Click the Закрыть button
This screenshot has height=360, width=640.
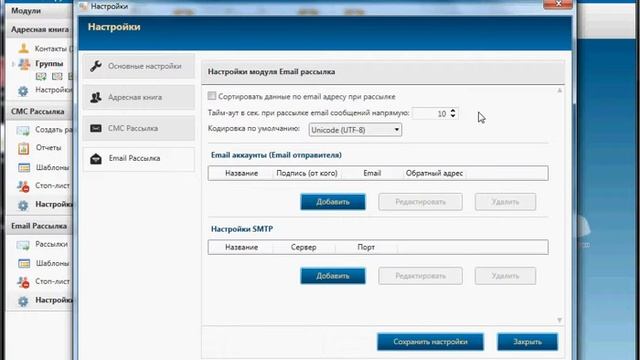(x=527, y=342)
